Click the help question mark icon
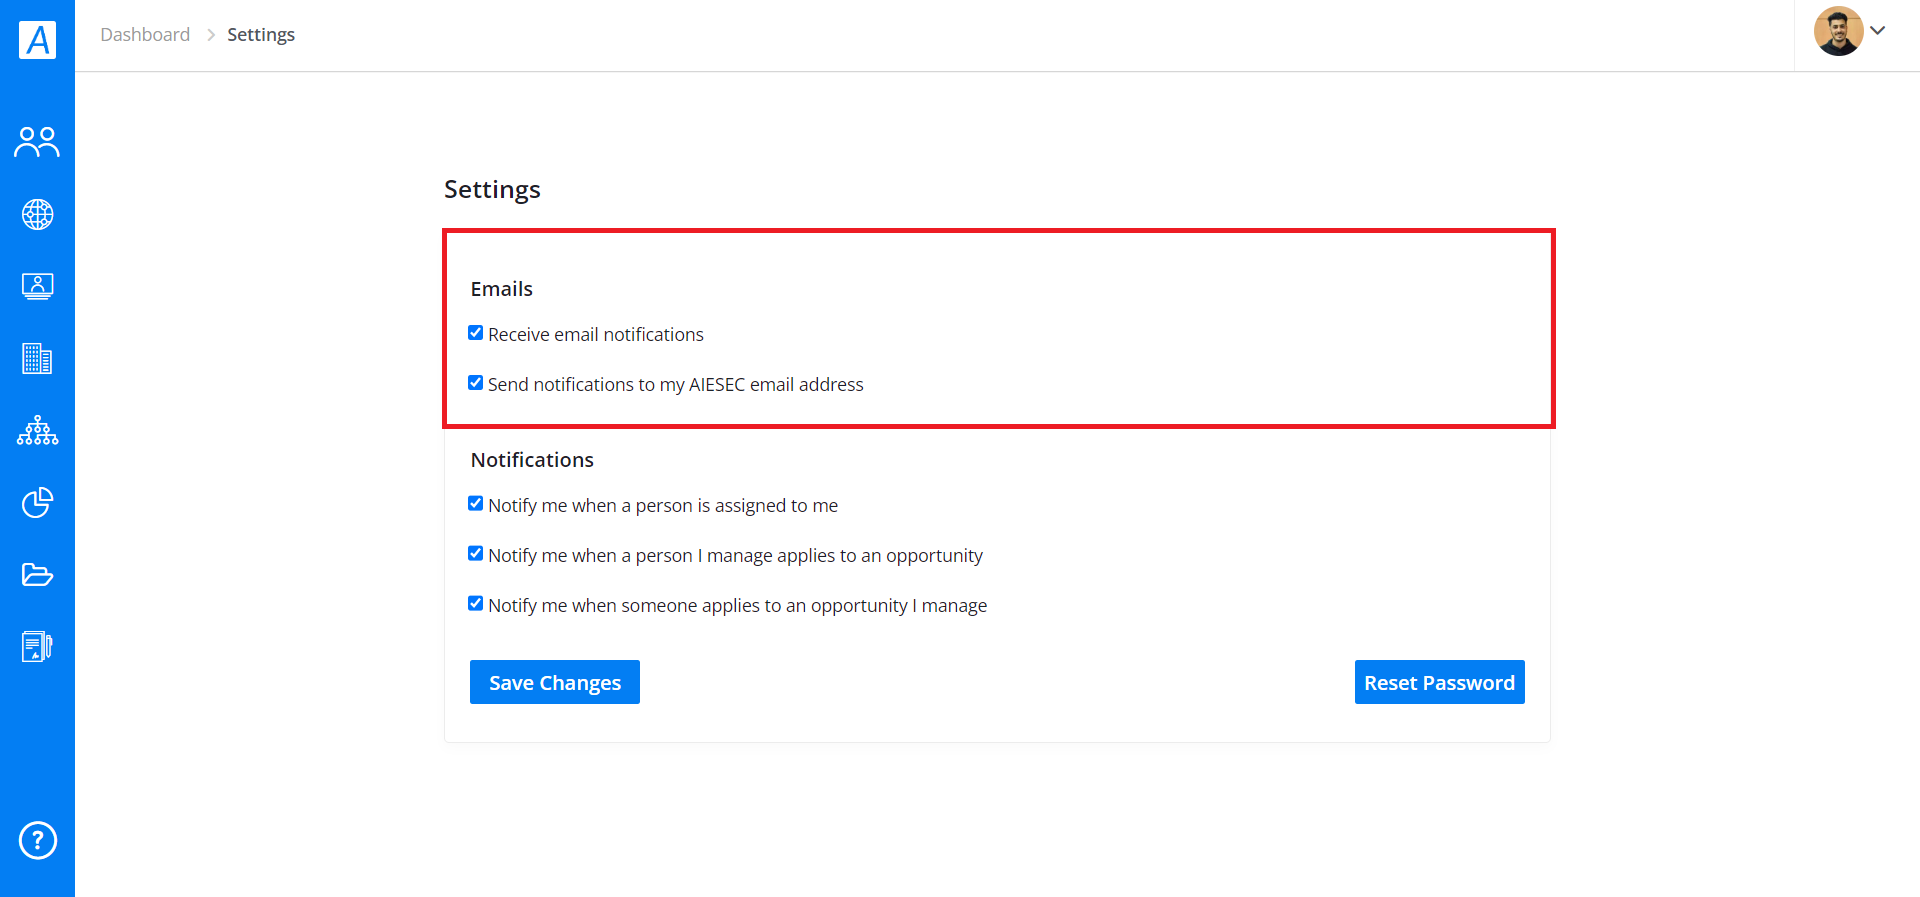This screenshot has height=897, width=1920. [38, 840]
